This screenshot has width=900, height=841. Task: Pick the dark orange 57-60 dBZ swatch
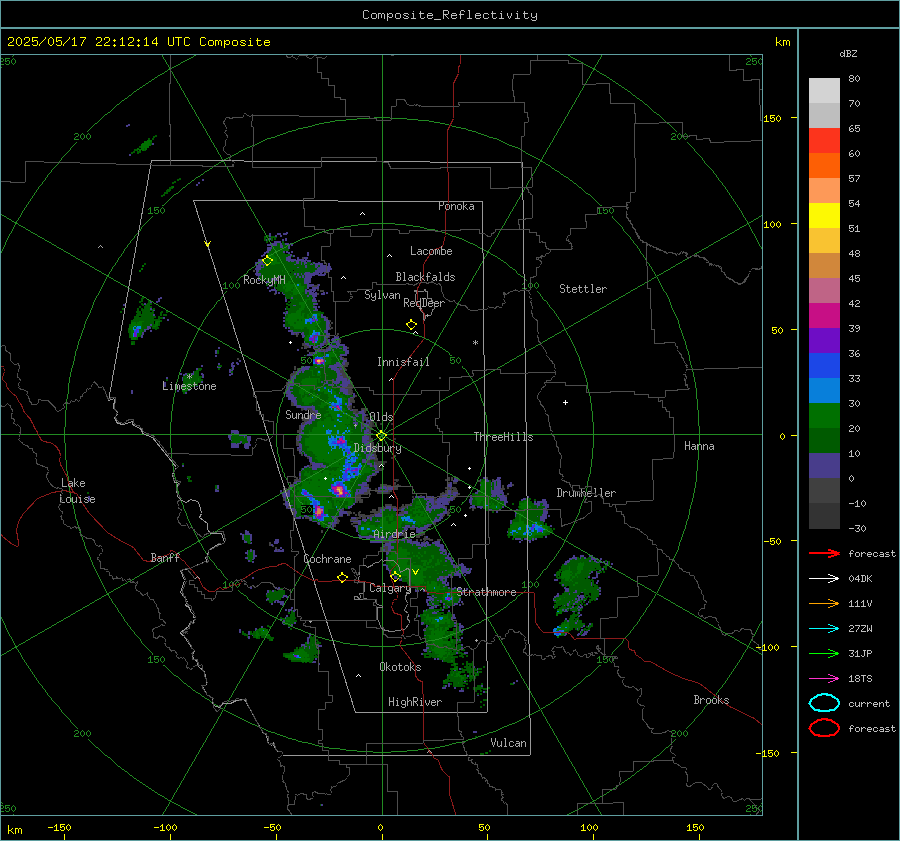(x=824, y=166)
